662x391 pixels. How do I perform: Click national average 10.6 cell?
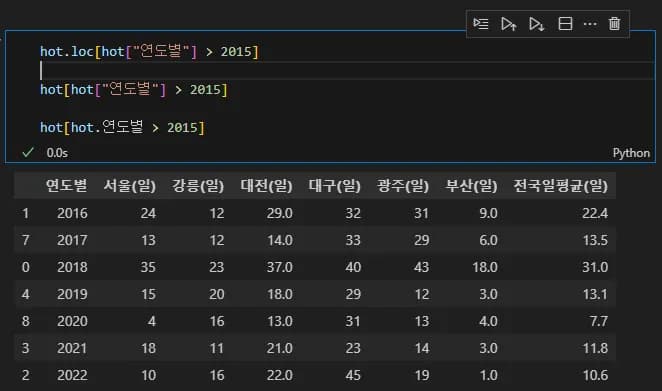[x=595, y=375]
